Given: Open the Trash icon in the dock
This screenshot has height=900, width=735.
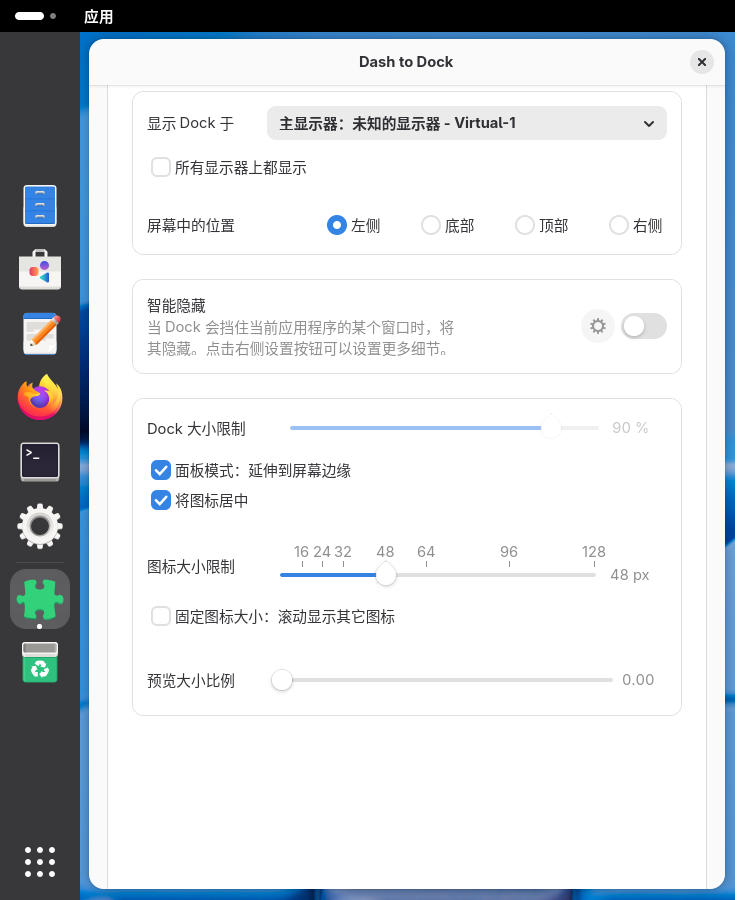Looking at the screenshot, I should coord(40,662).
